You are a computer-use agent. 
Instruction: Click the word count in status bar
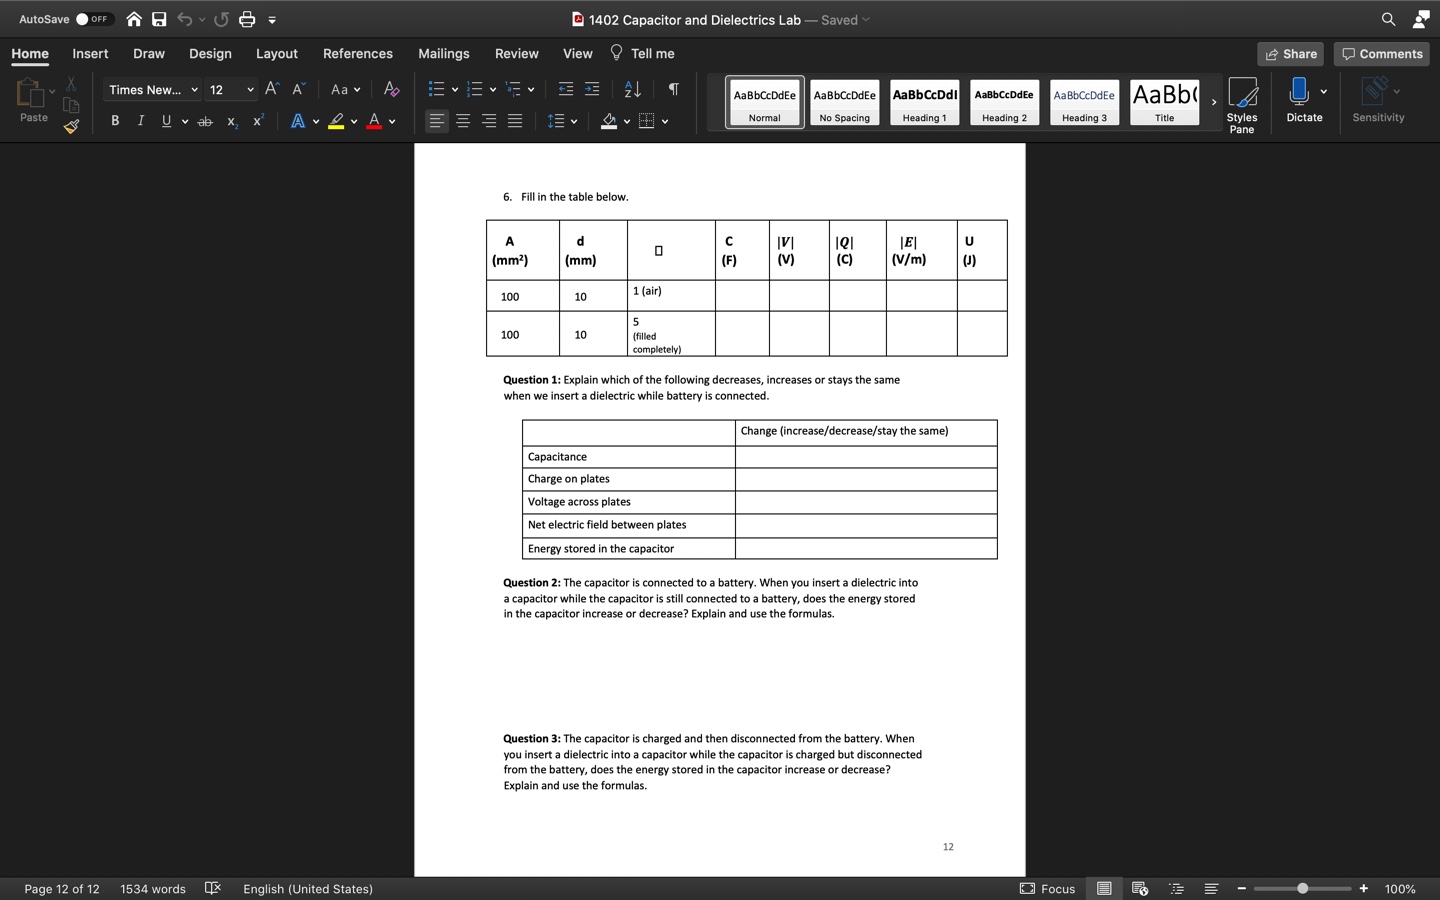click(x=153, y=888)
